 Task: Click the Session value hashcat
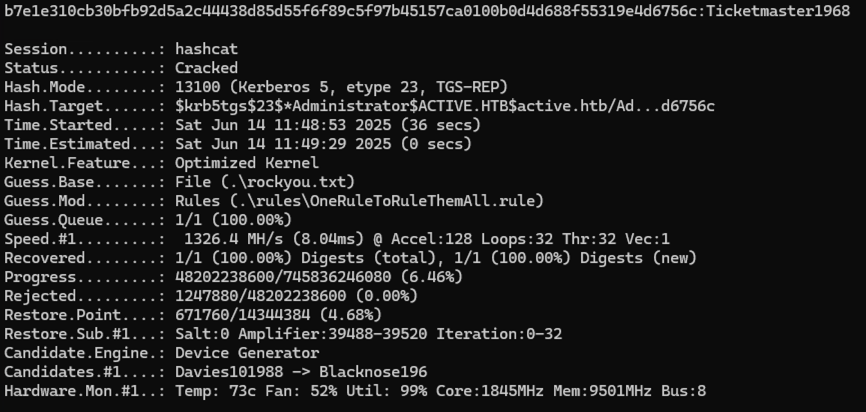[x=206, y=49]
